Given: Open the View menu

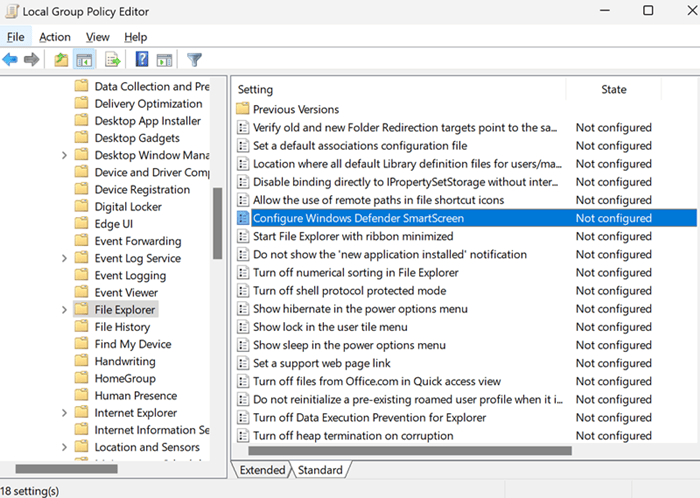Looking at the screenshot, I should pos(97,37).
